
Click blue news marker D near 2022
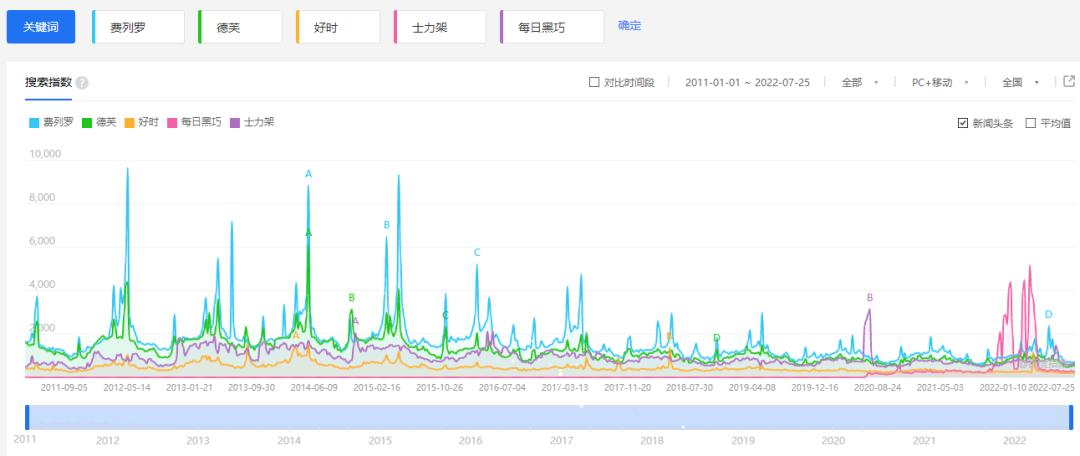[1048, 314]
